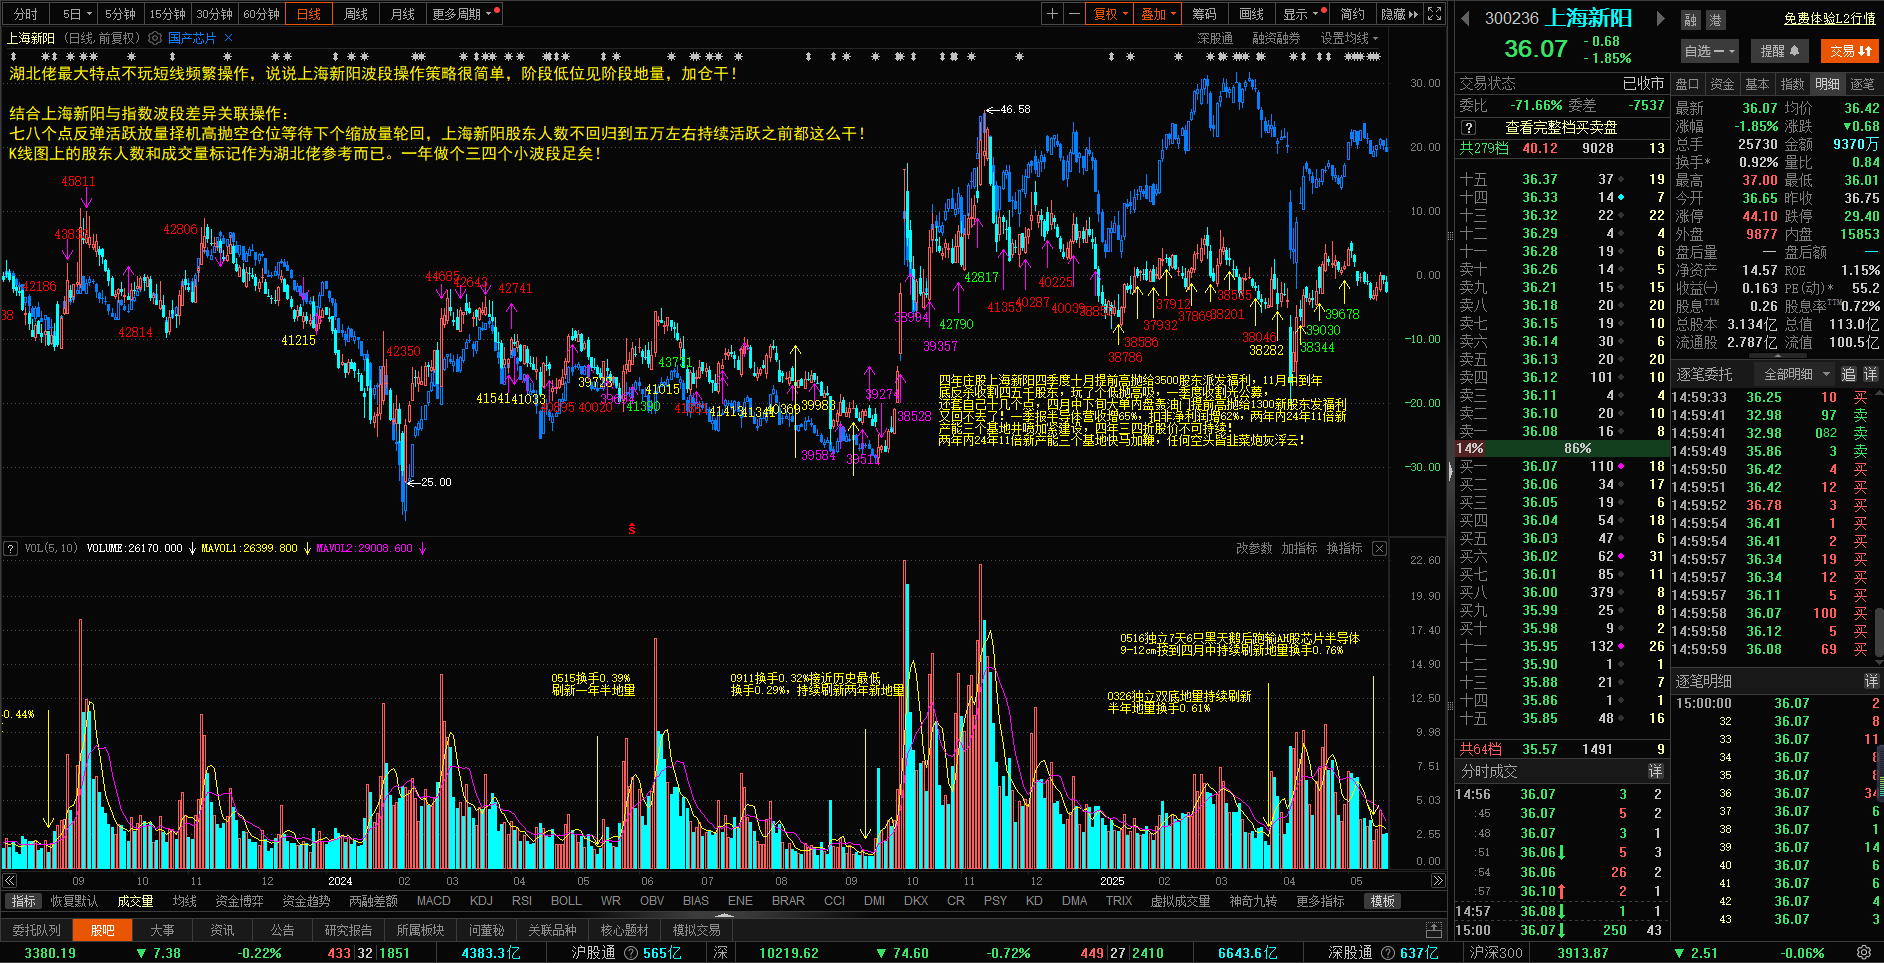
Task: Select 周线 weekly chart period
Action: pyautogui.click(x=356, y=14)
